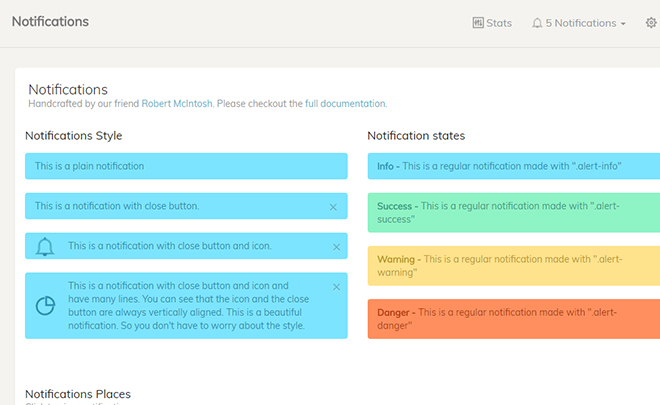
Task: Open settings gear icon in top bar
Action: pos(651,23)
